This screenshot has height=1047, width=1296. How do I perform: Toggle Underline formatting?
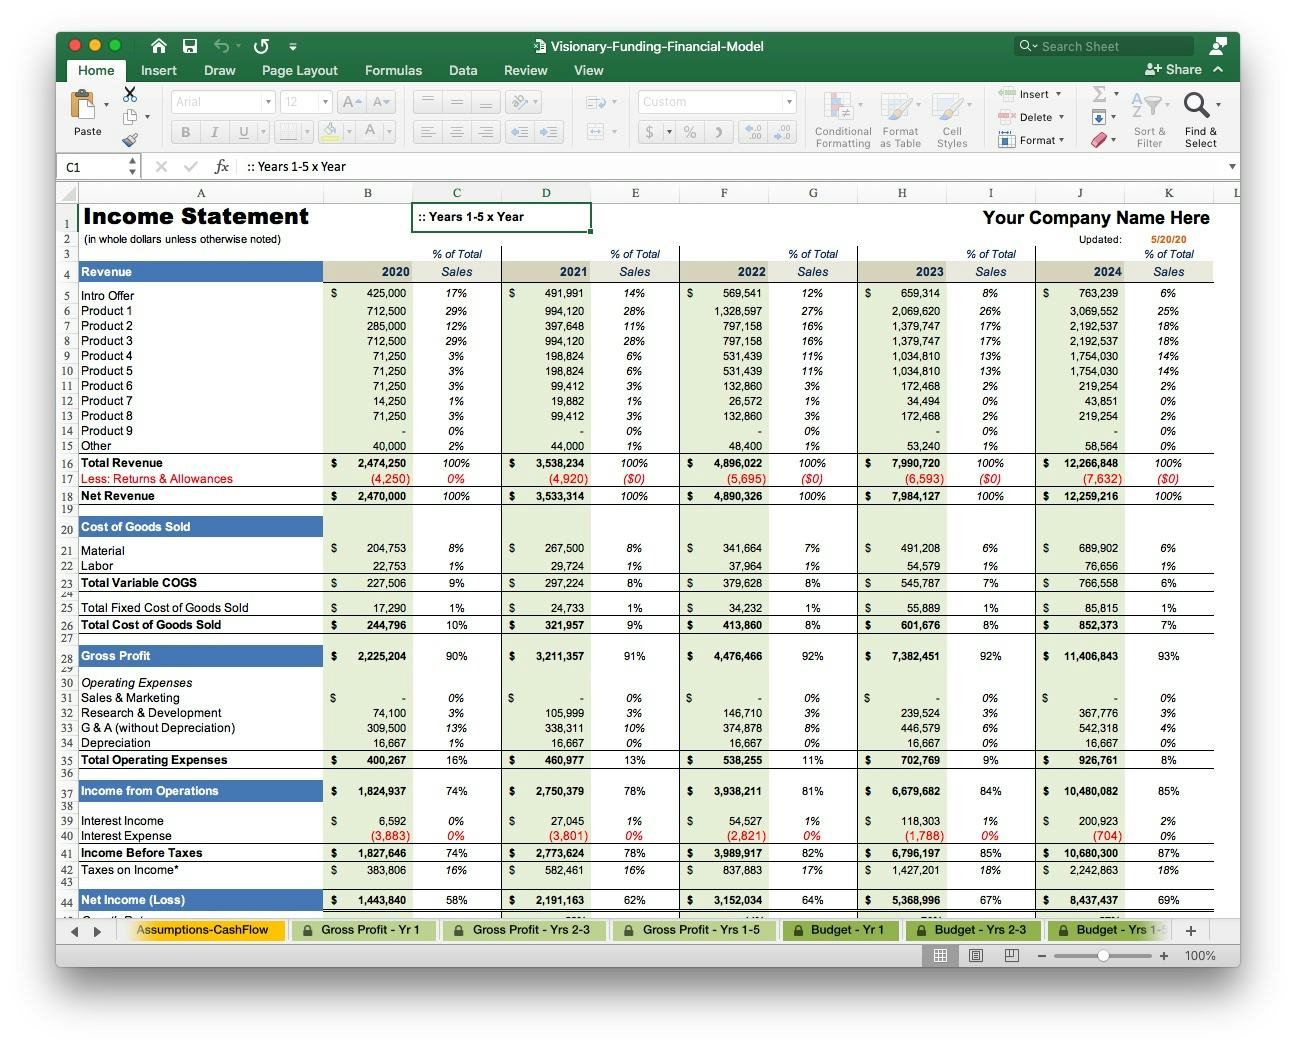coord(243,132)
